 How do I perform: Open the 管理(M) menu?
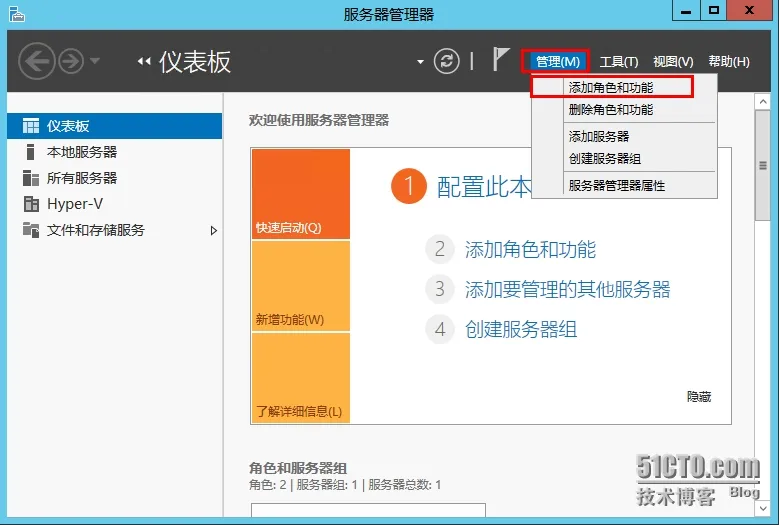(557, 62)
